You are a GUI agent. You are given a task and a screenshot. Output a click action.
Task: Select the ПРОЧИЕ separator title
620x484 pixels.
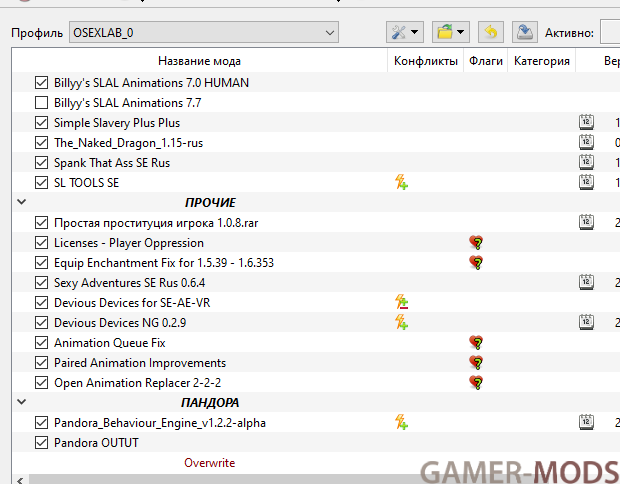(210, 202)
